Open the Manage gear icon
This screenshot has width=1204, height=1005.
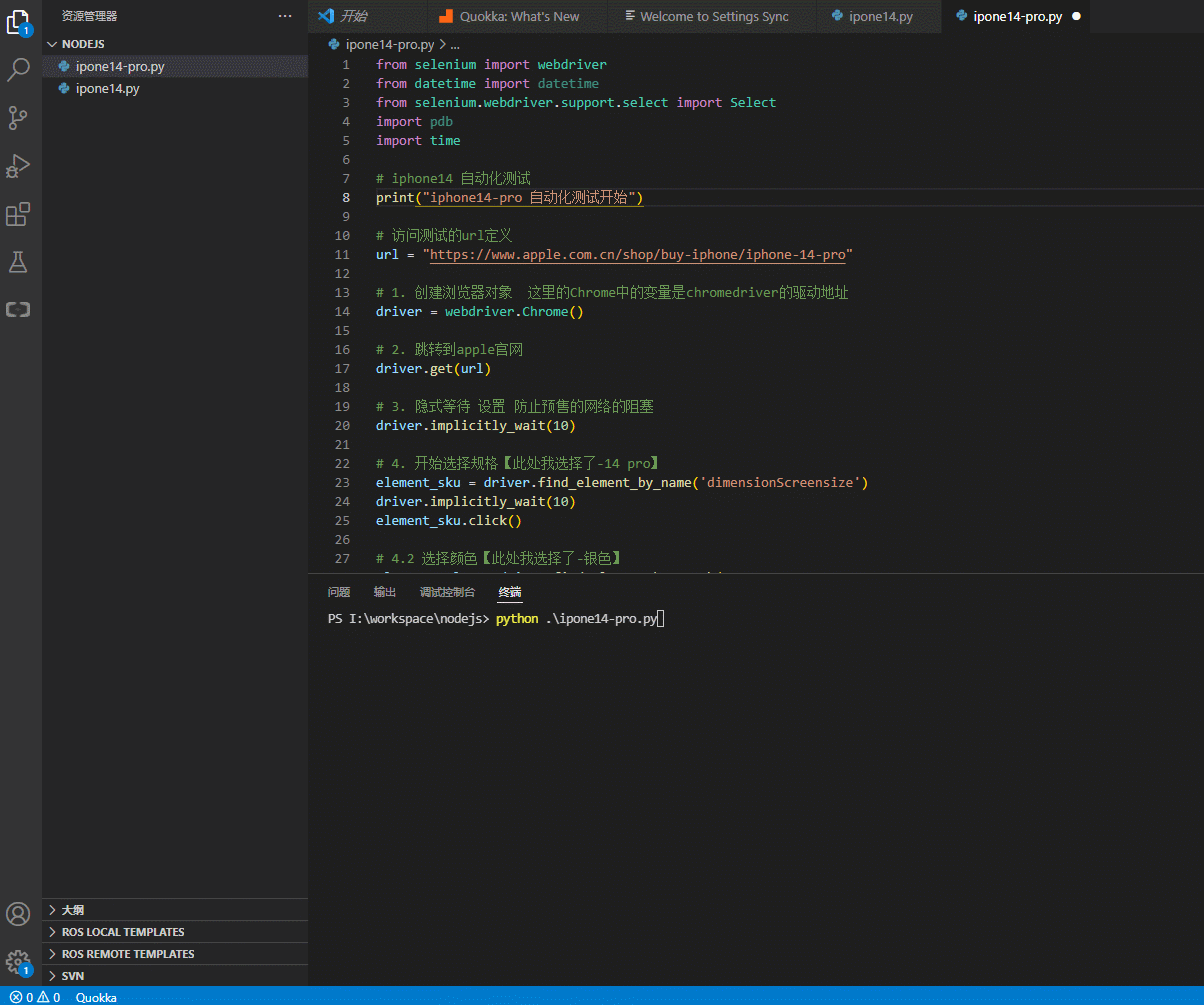click(18, 962)
